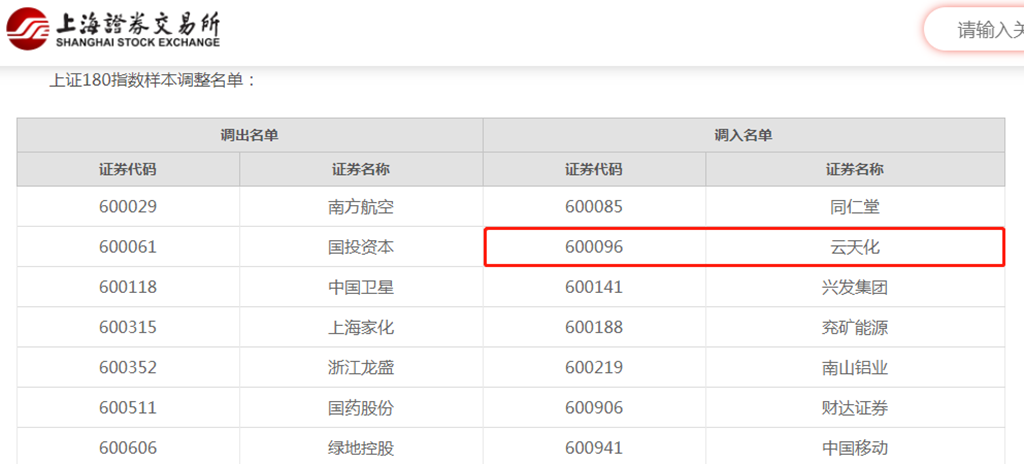Select the 证券代码 column header under 调出名单

(127, 169)
